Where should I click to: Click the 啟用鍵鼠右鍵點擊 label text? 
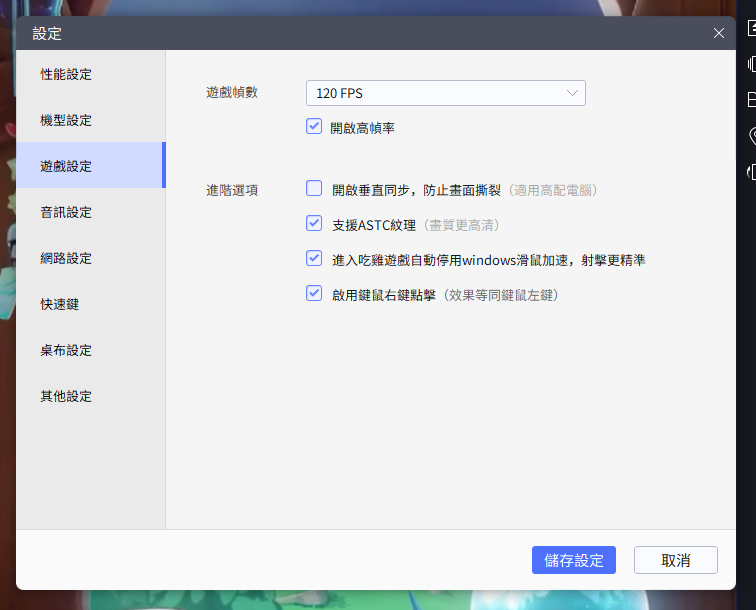tap(384, 295)
